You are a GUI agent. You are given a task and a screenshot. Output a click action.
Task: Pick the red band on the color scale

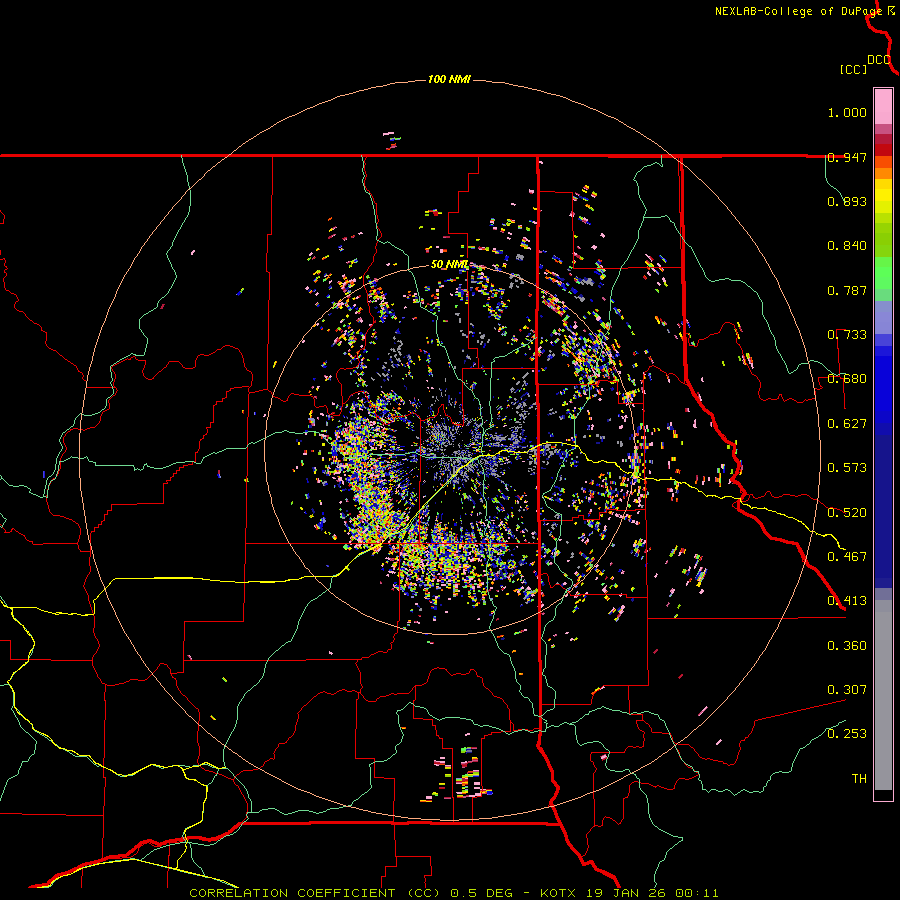pos(883,150)
